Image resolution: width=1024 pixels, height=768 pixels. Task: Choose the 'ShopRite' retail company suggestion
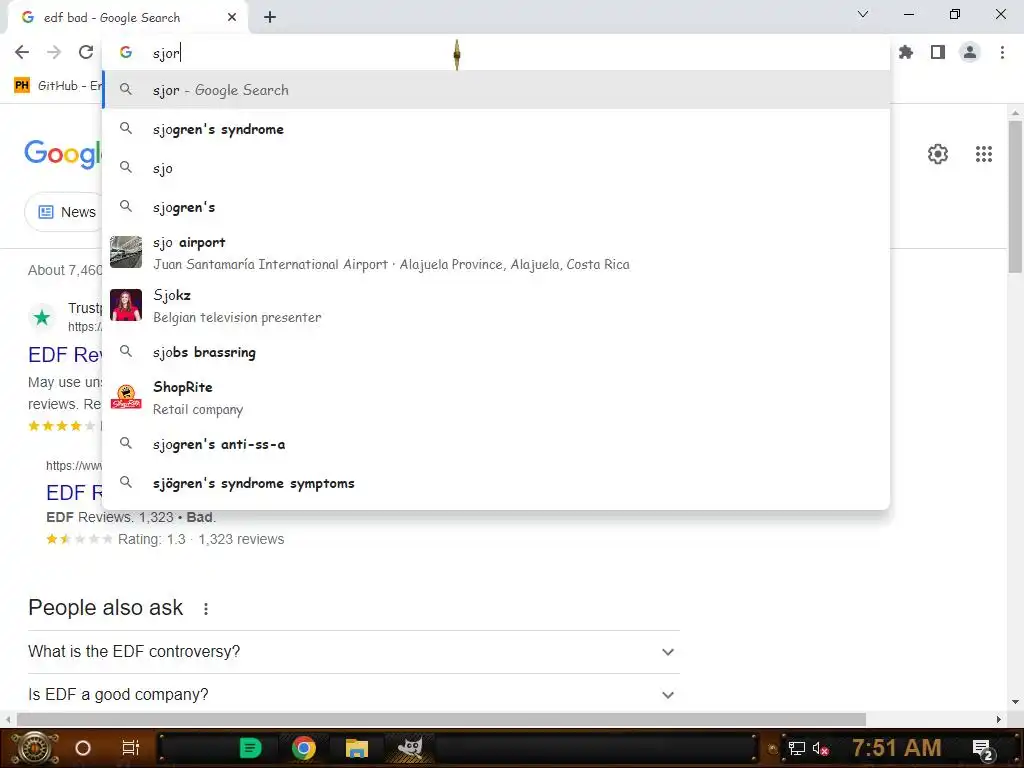[496, 398]
